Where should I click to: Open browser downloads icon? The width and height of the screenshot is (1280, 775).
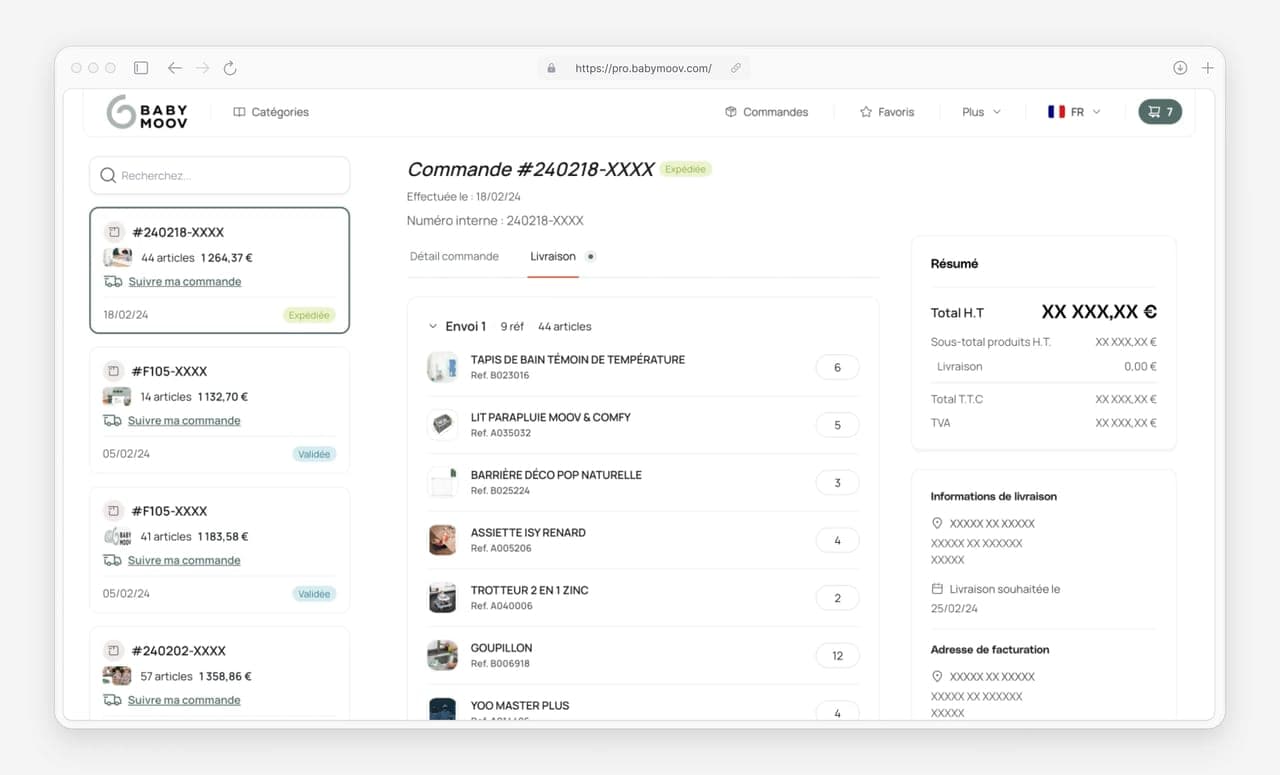point(1180,68)
